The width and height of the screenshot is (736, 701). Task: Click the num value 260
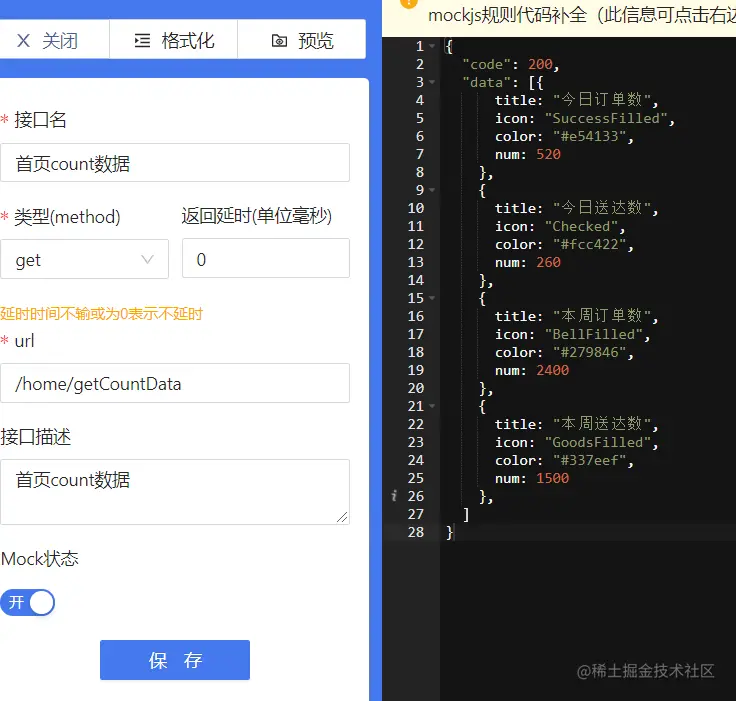548,262
